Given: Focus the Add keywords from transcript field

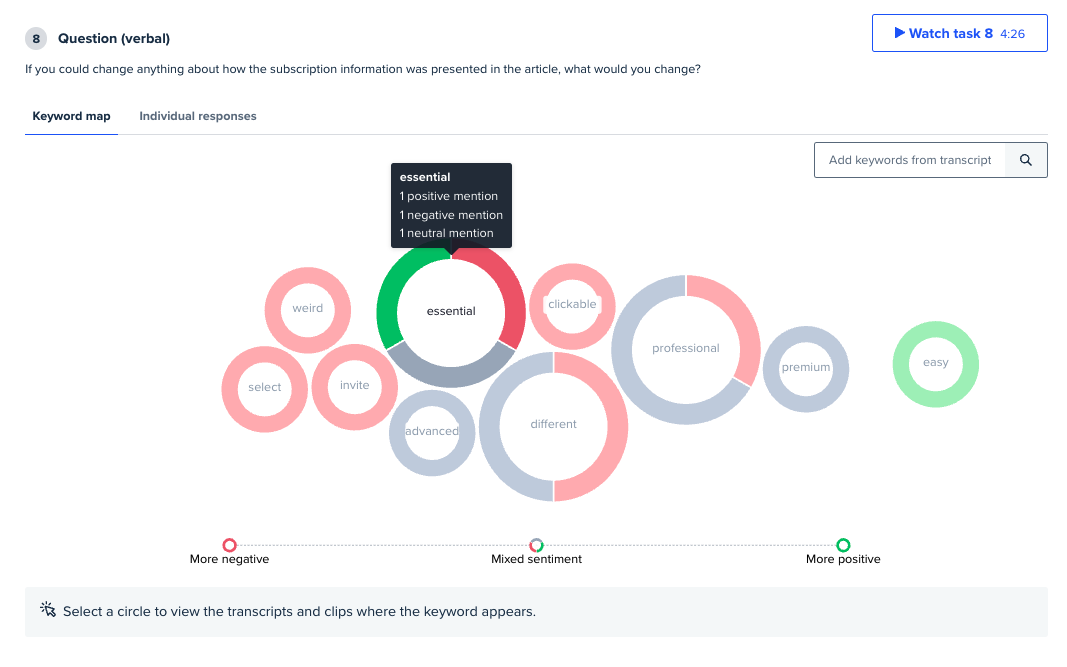Looking at the screenshot, I should tap(910, 160).
